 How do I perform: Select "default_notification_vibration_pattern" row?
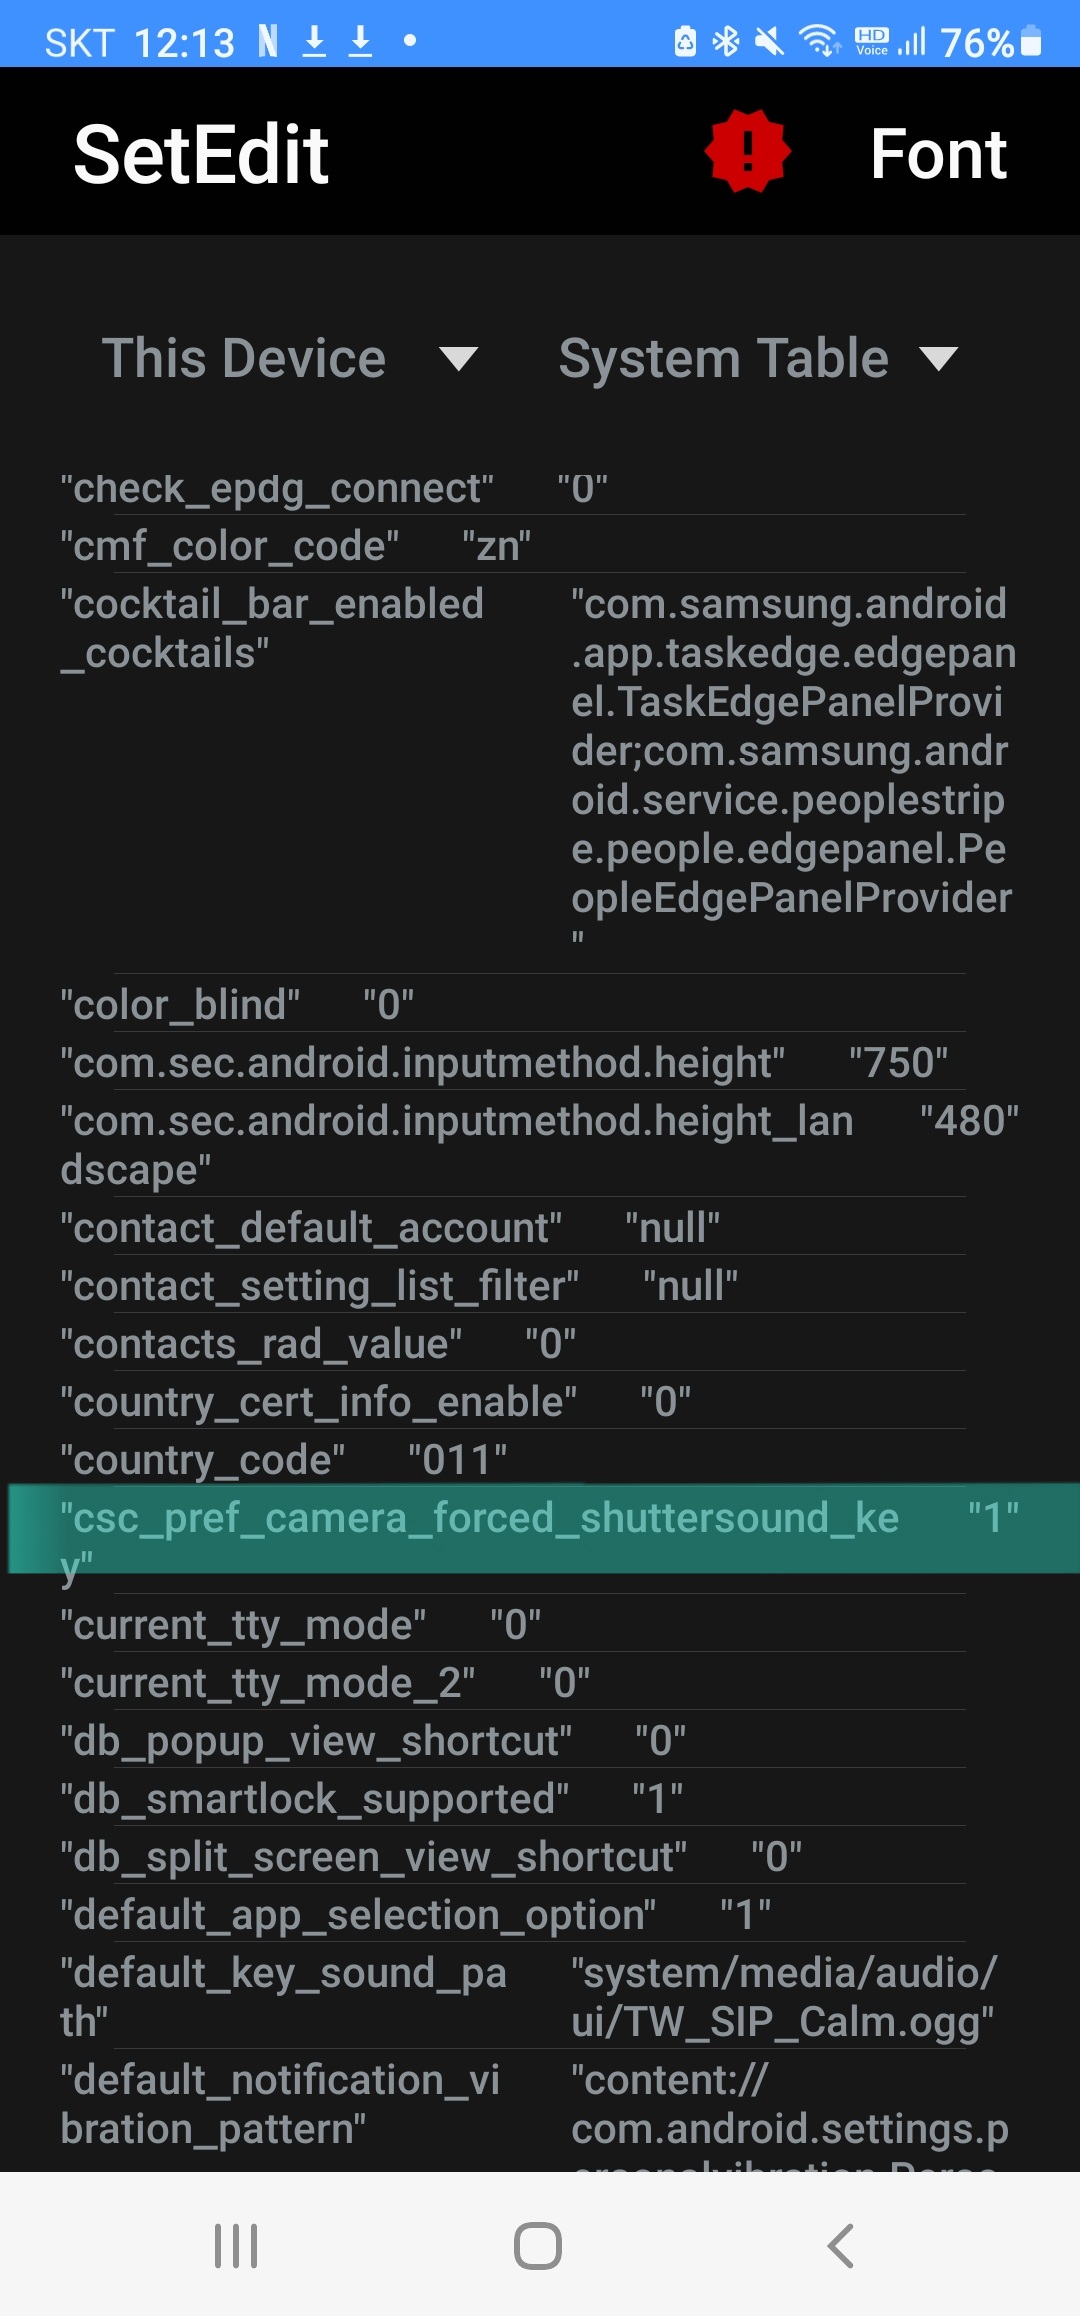[540, 2111]
